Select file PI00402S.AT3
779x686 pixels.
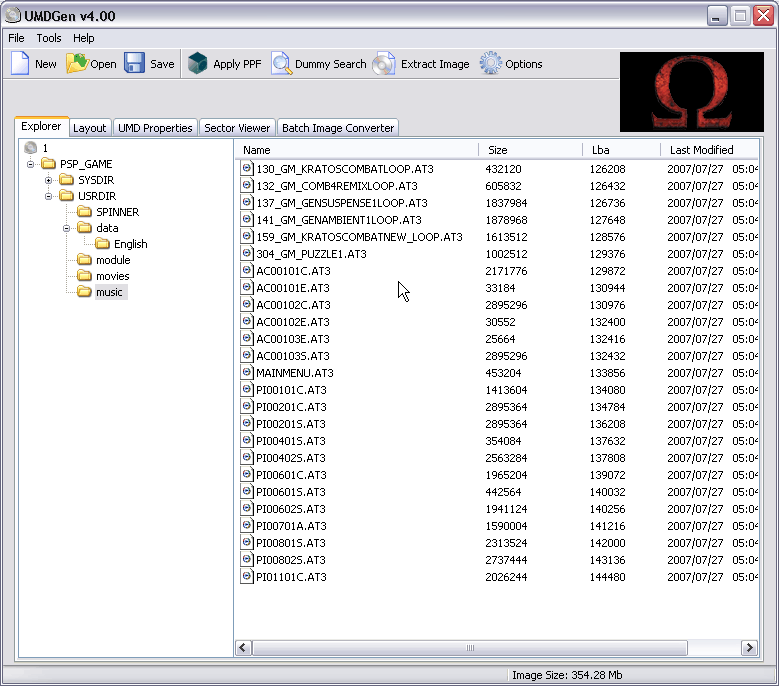[291, 457]
